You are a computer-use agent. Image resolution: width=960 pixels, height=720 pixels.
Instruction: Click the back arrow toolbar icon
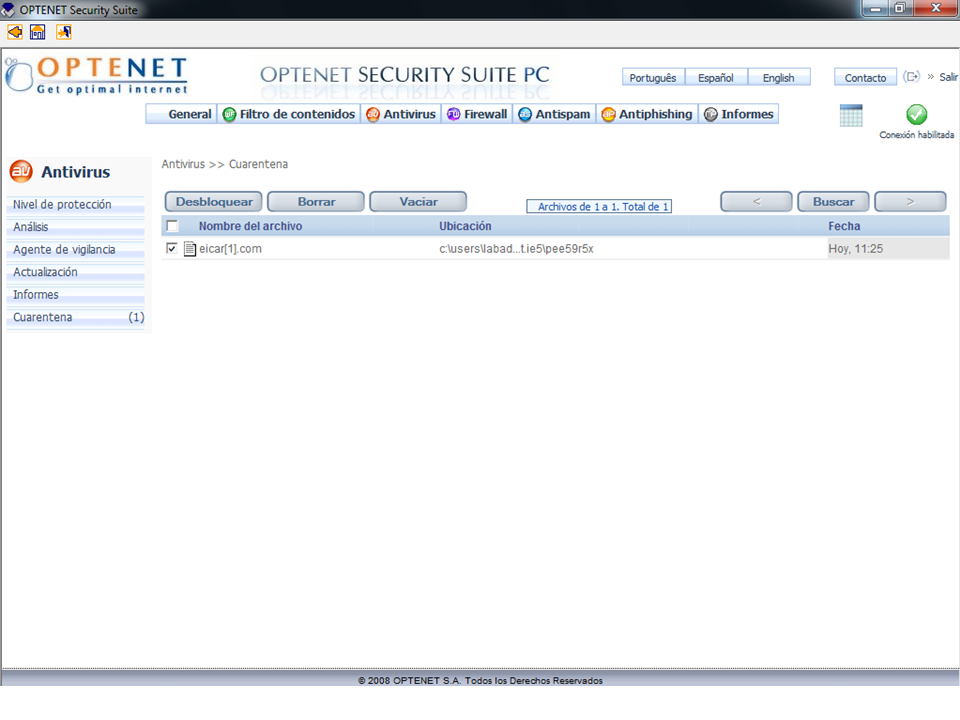15,32
